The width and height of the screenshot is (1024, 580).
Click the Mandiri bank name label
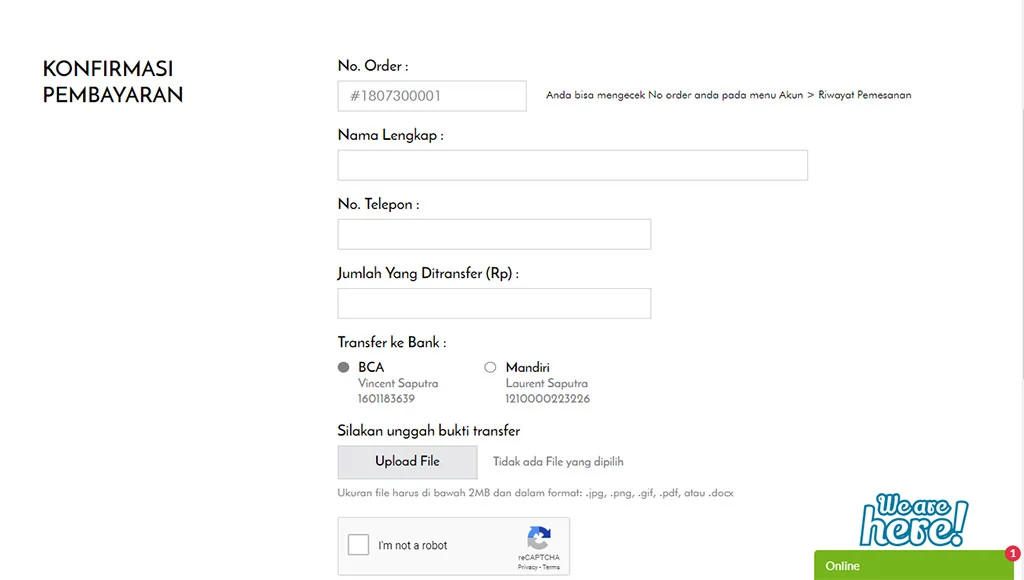click(x=527, y=367)
